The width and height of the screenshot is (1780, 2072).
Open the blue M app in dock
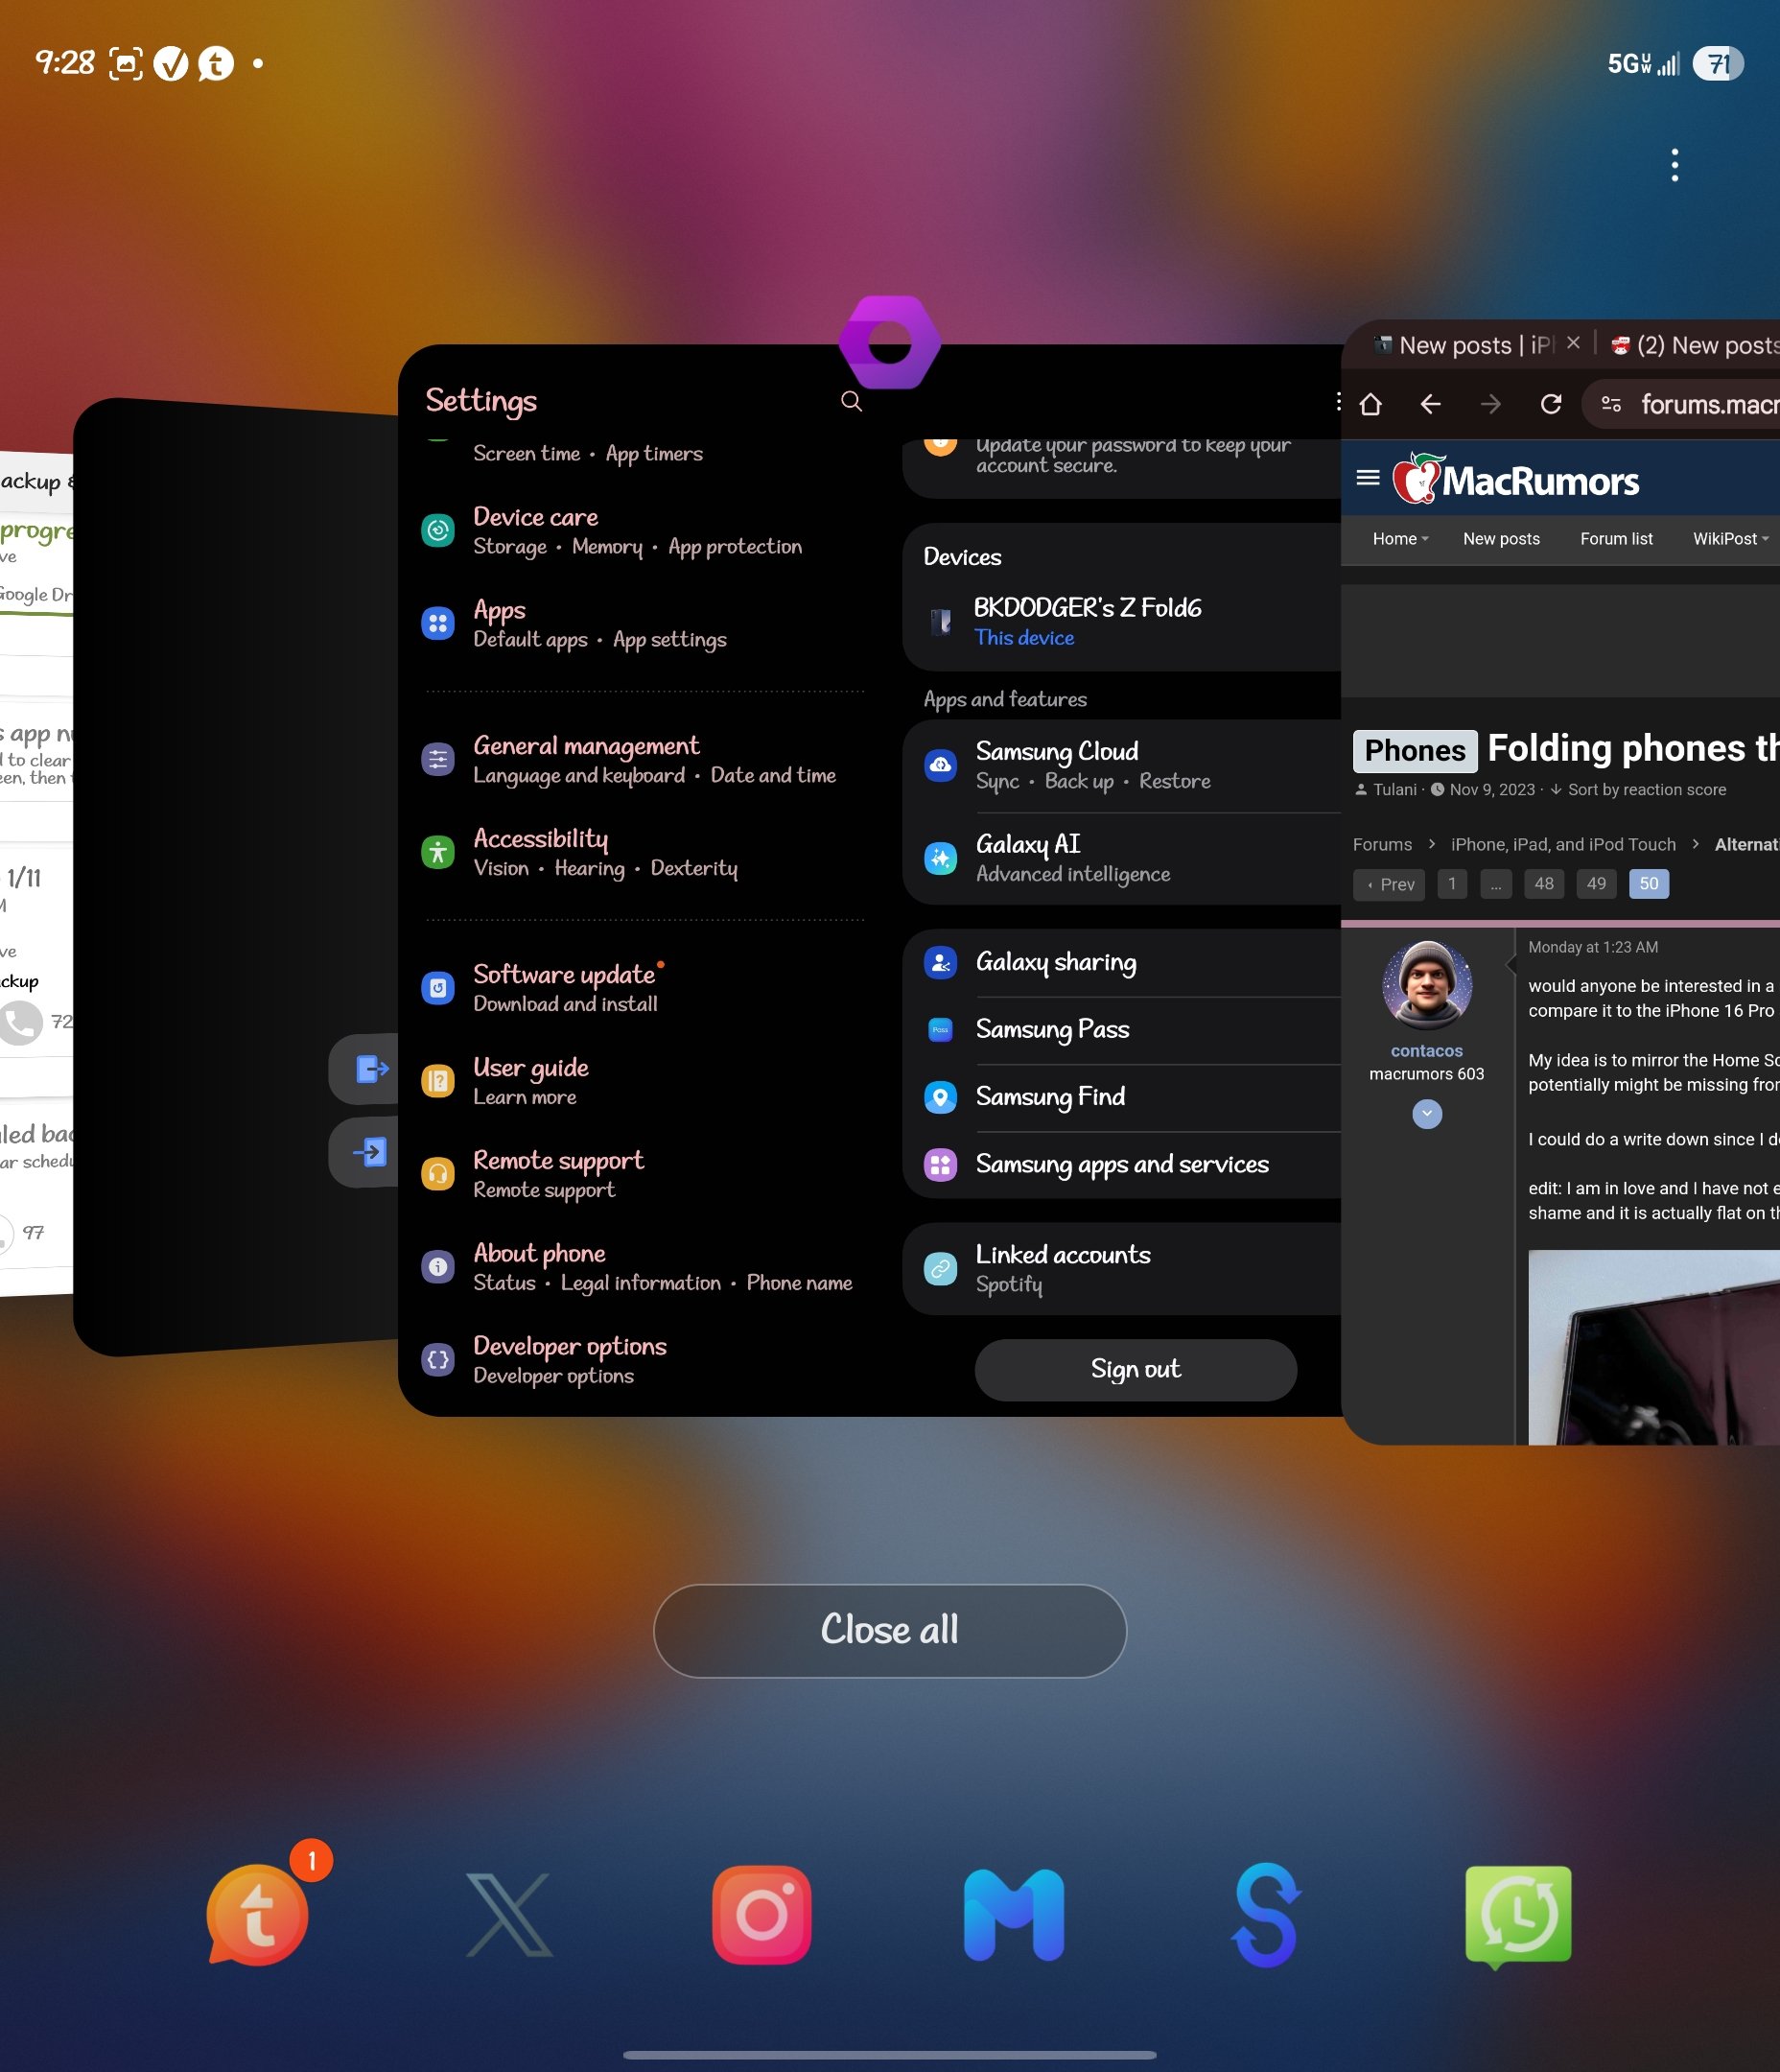(1014, 1914)
